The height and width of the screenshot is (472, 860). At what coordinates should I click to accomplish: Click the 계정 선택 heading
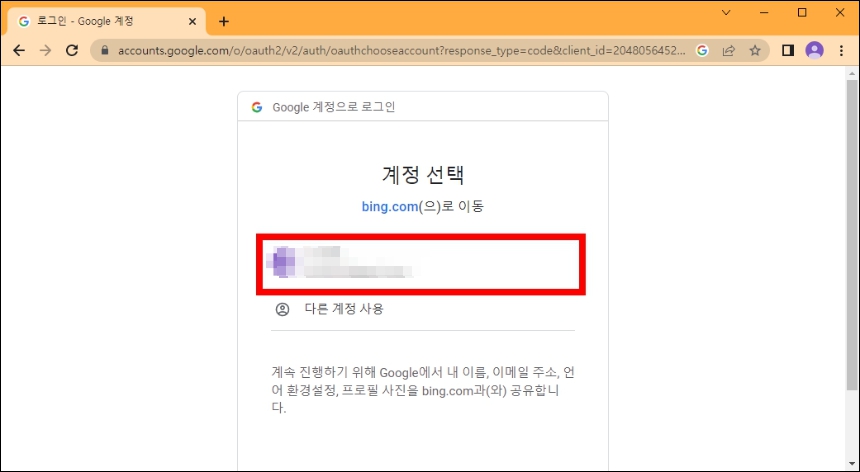[x=423, y=175]
